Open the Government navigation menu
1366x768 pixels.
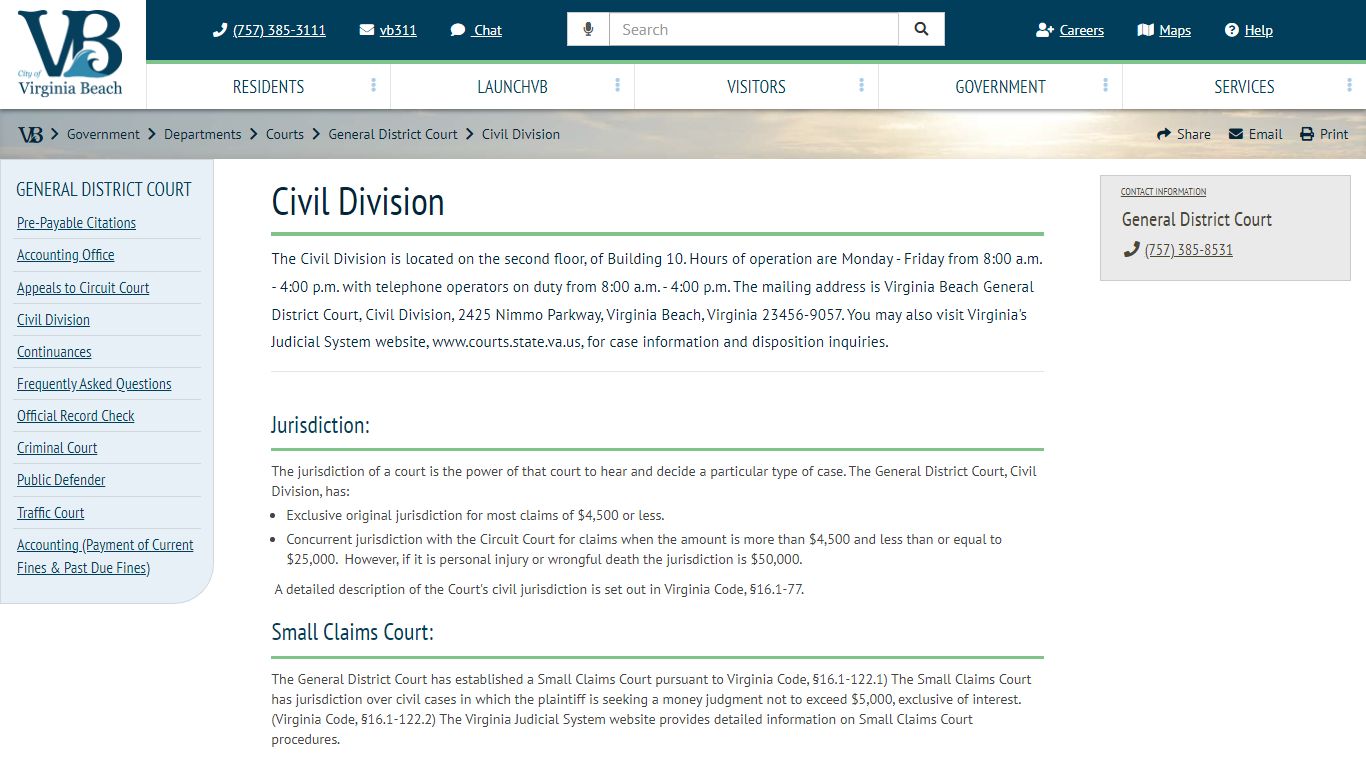(x=1000, y=87)
